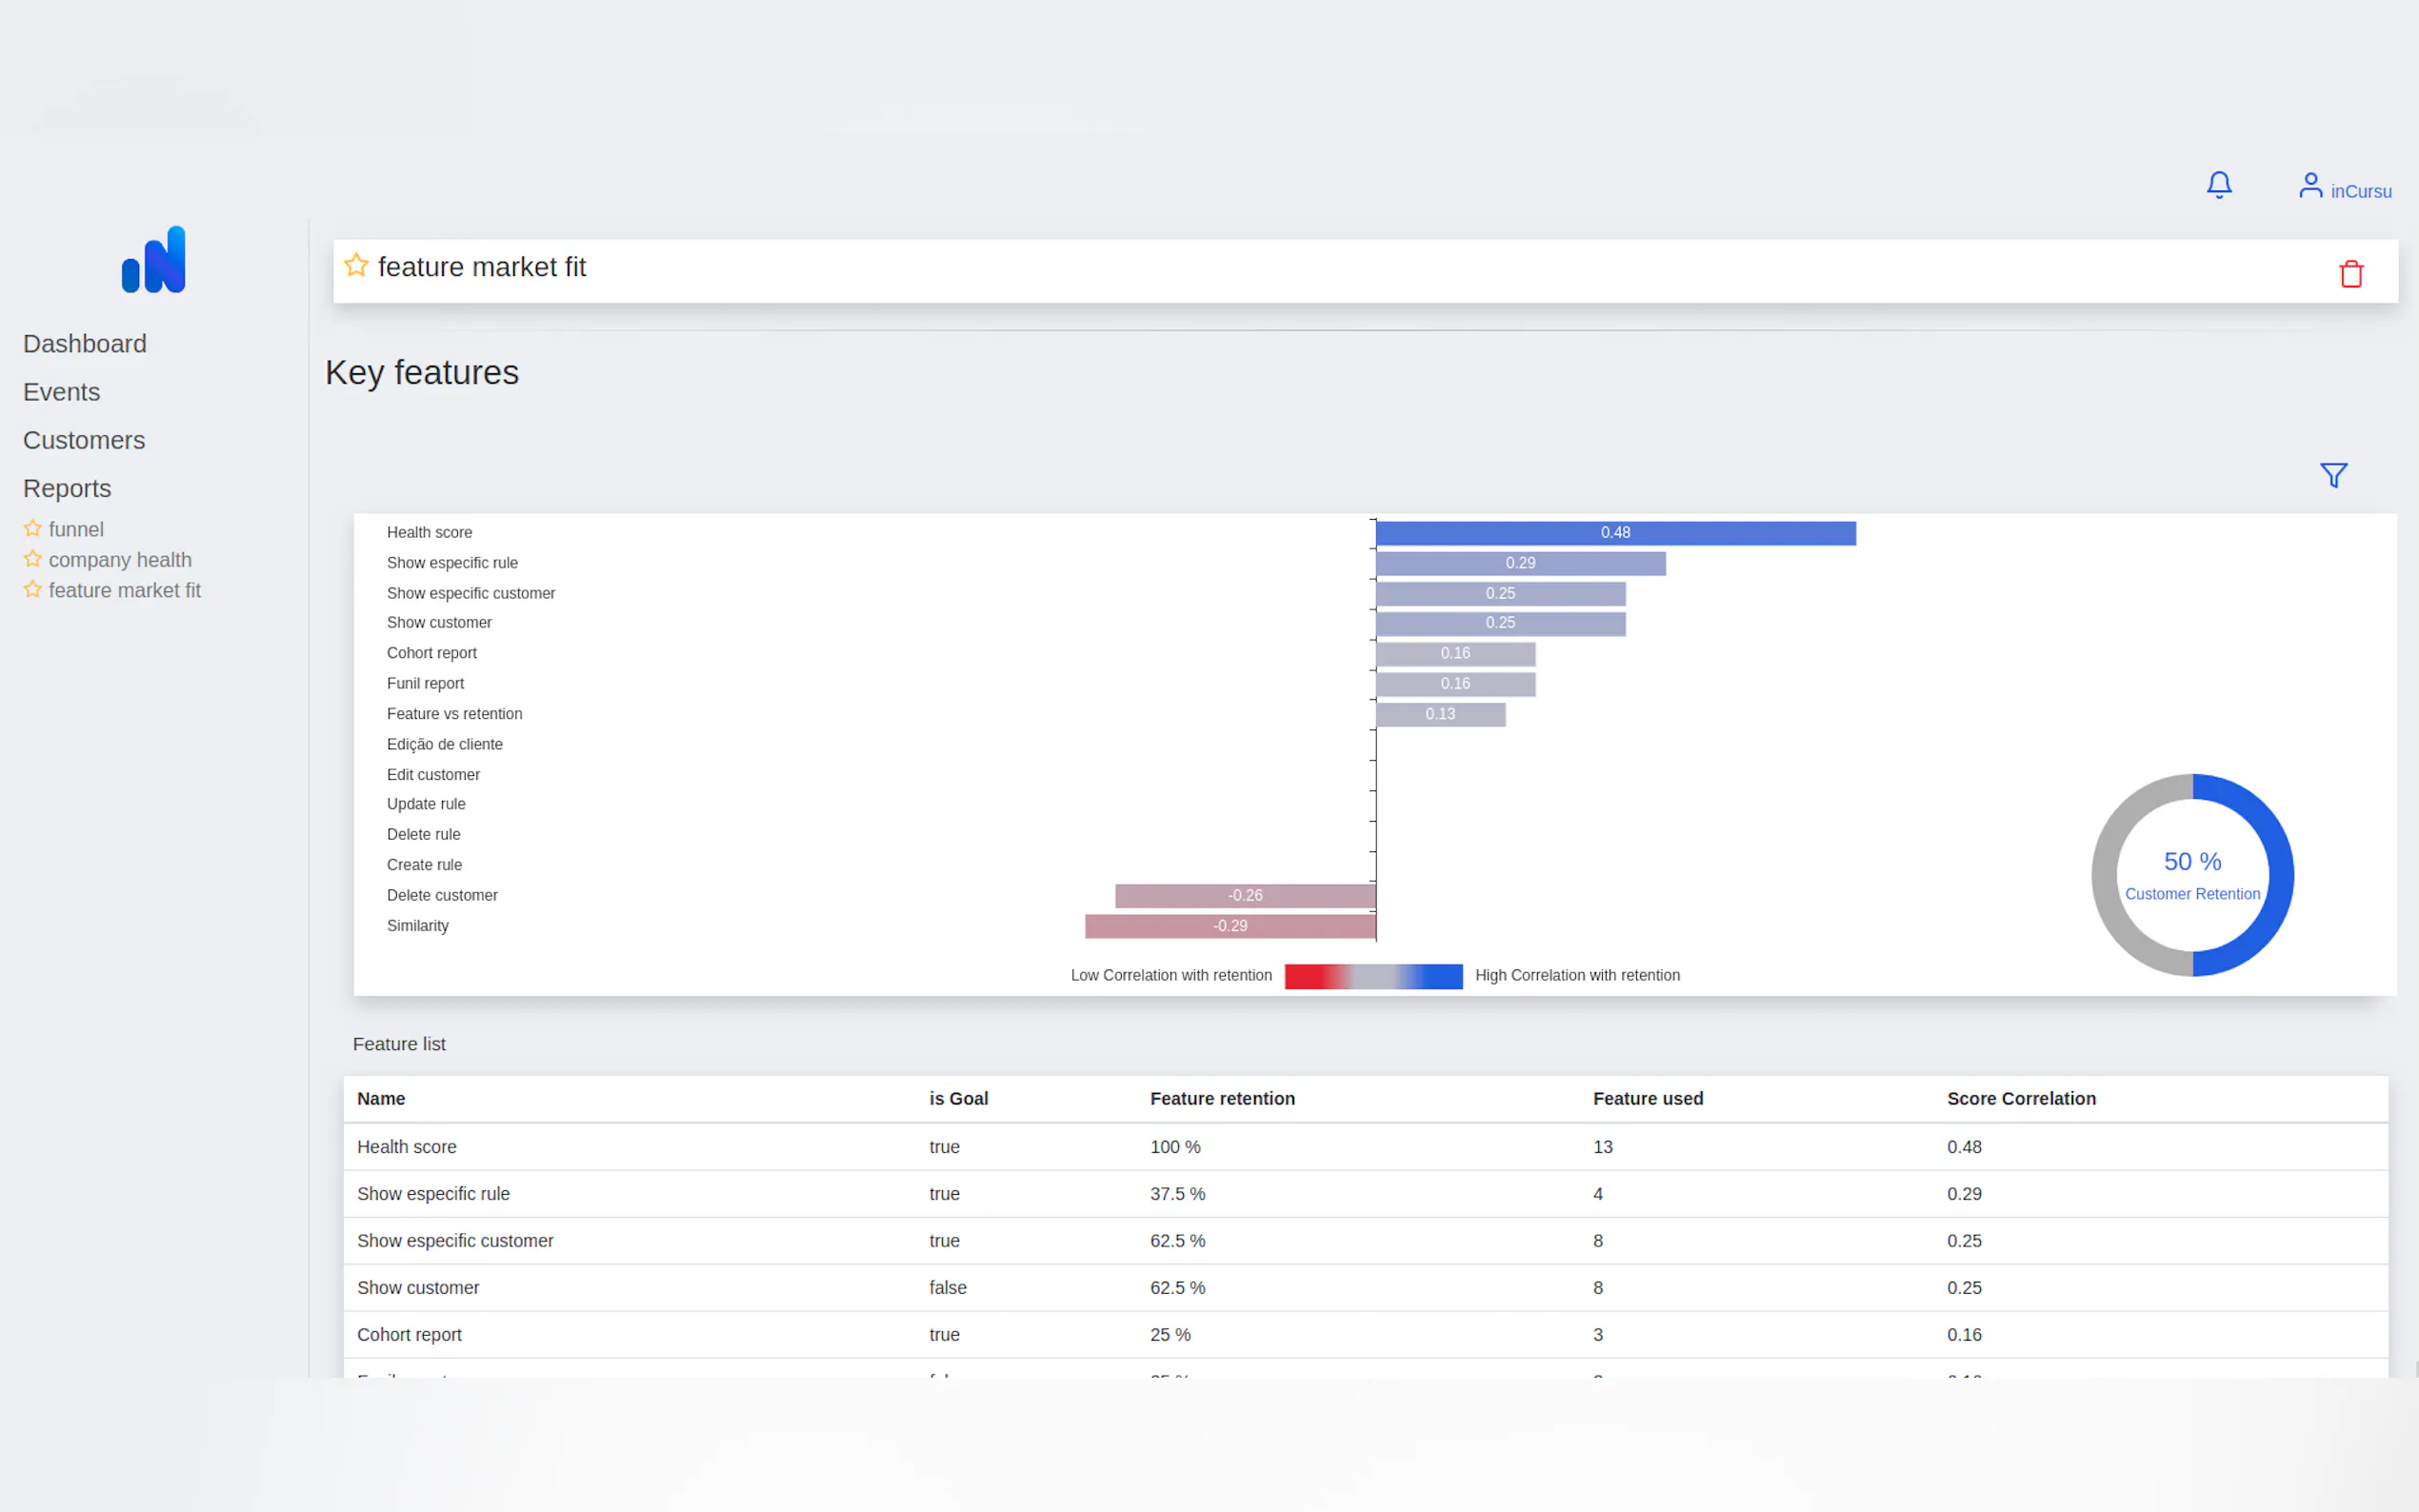Click the star next to company health

[x=33, y=559]
